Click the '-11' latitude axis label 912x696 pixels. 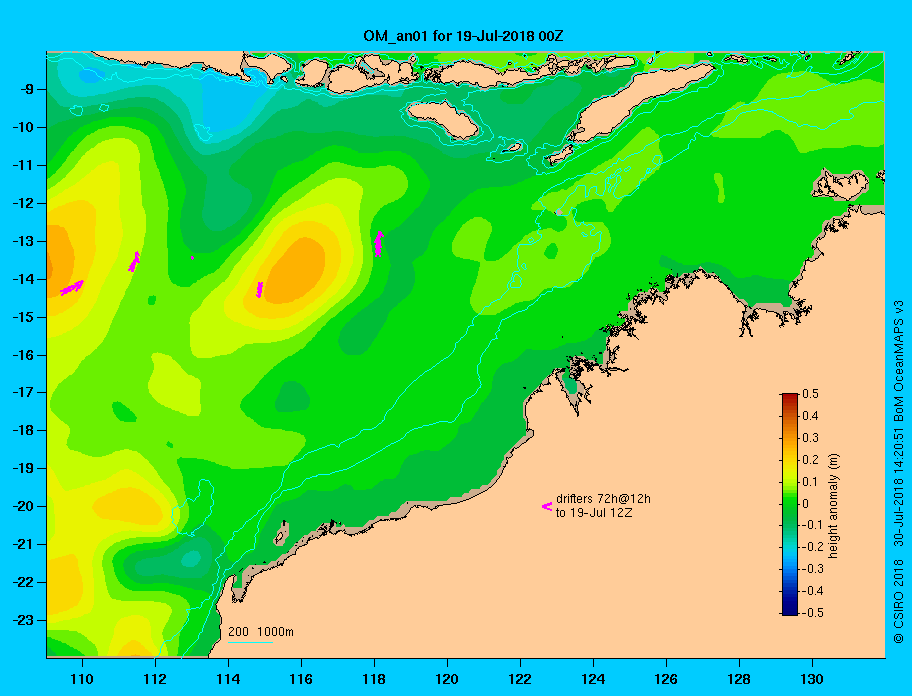[23, 166]
